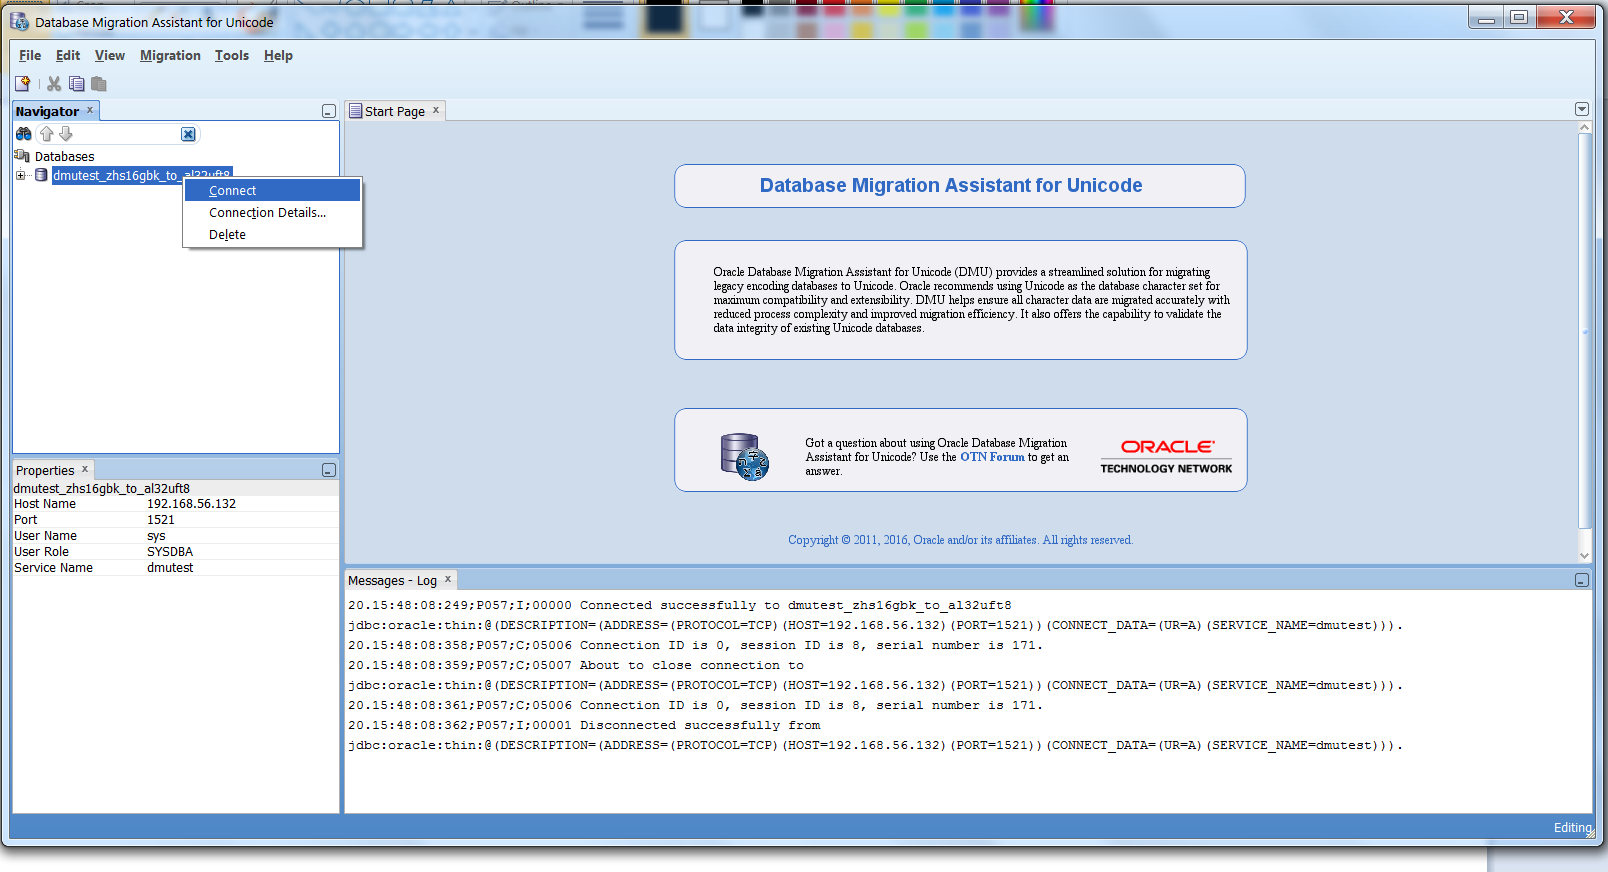
Task: Choose Delete from the context menu
Action: (x=272, y=234)
